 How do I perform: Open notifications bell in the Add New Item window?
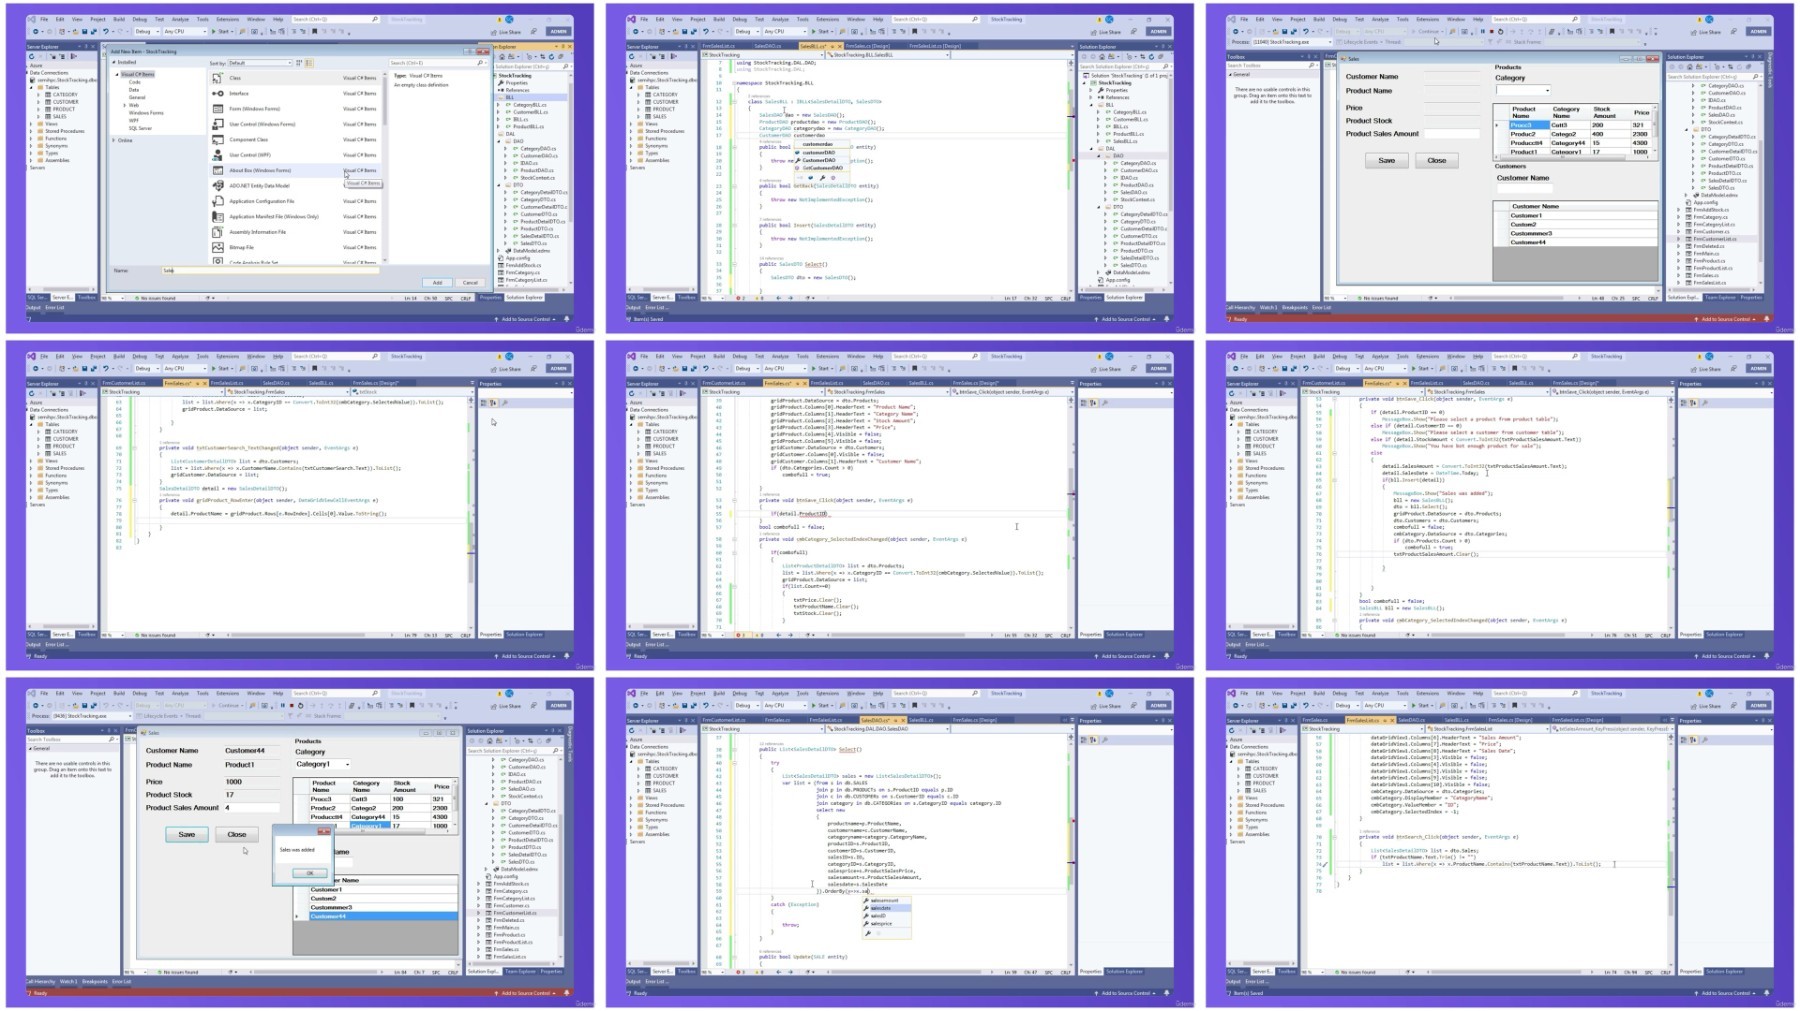click(x=567, y=319)
